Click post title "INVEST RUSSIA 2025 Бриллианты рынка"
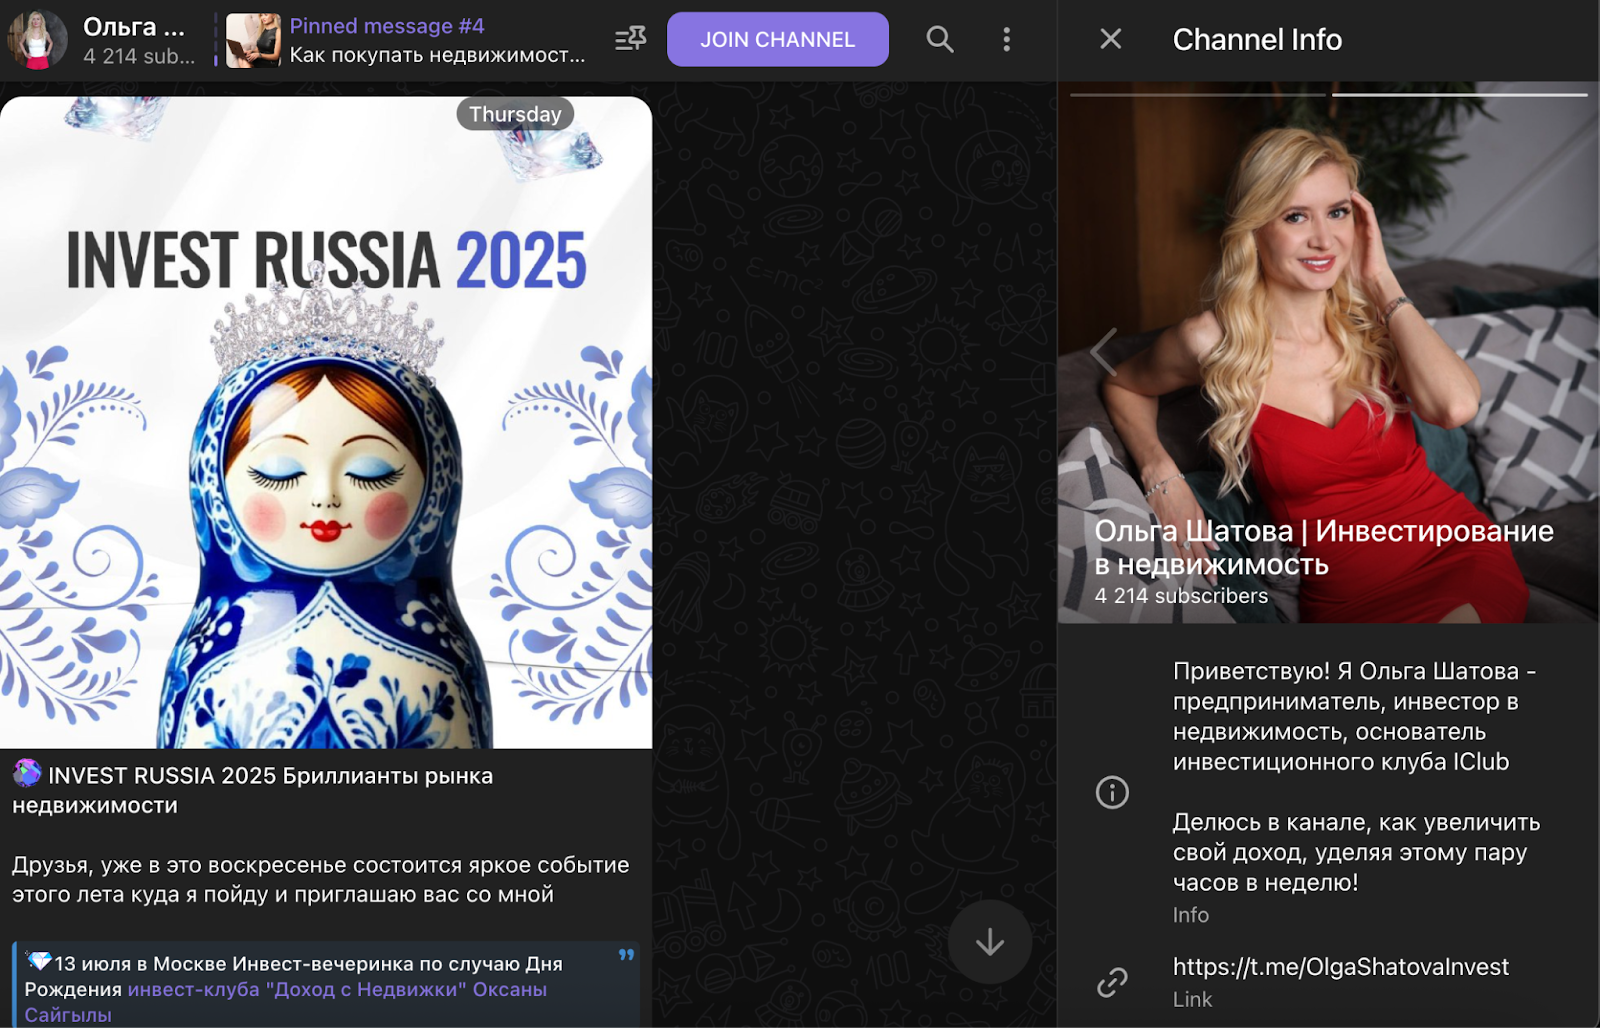The width and height of the screenshot is (1600, 1028). click(270, 776)
